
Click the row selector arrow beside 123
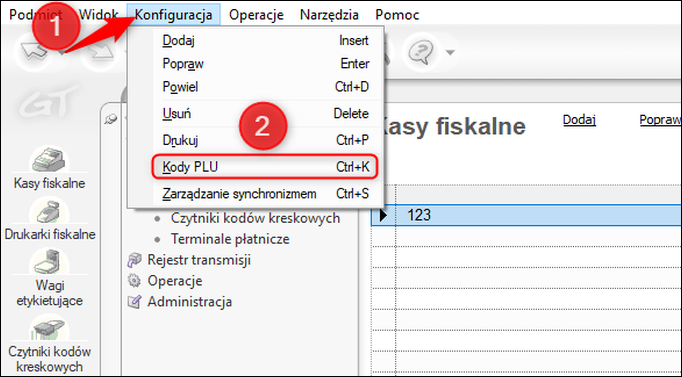click(383, 215)
